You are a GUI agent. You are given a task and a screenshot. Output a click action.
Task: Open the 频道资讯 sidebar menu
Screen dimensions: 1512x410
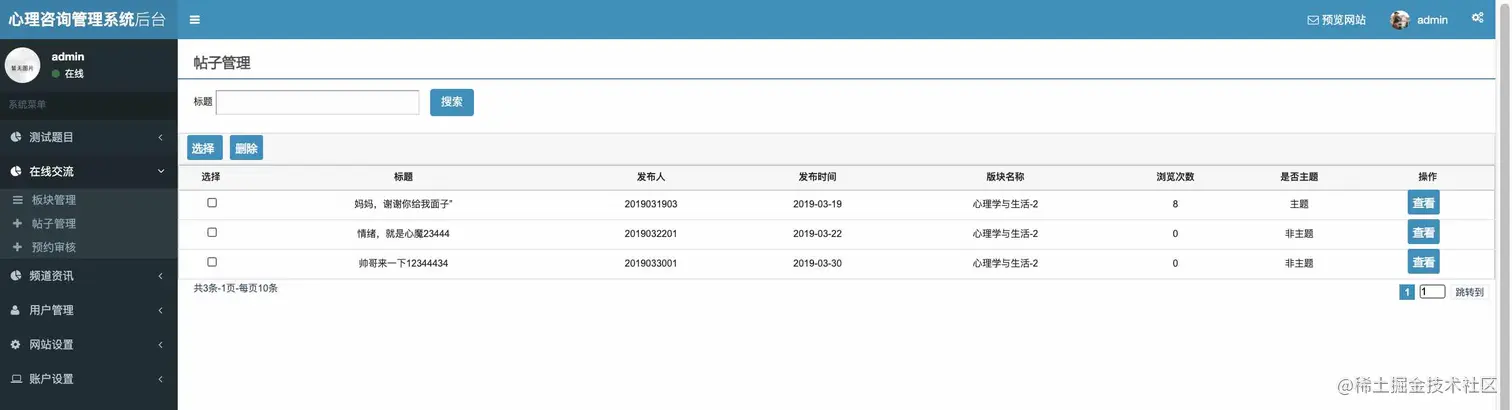click(89, 276)
